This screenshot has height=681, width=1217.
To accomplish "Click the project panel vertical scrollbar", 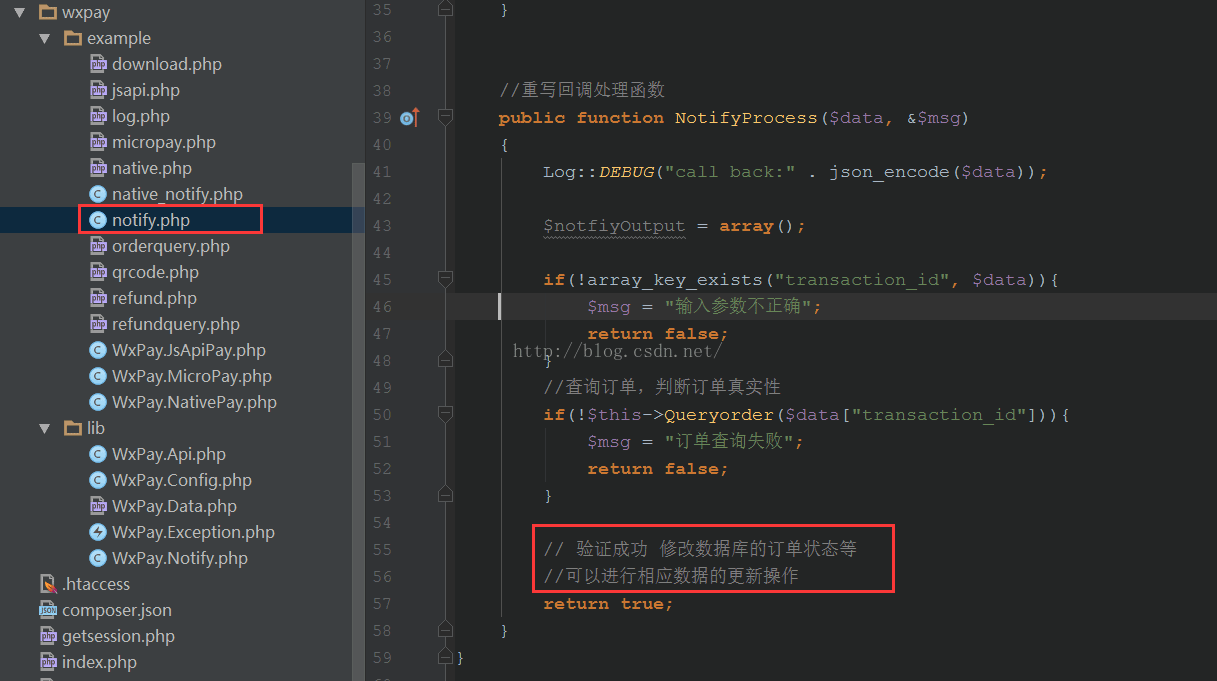I will [x=358, y=400].
